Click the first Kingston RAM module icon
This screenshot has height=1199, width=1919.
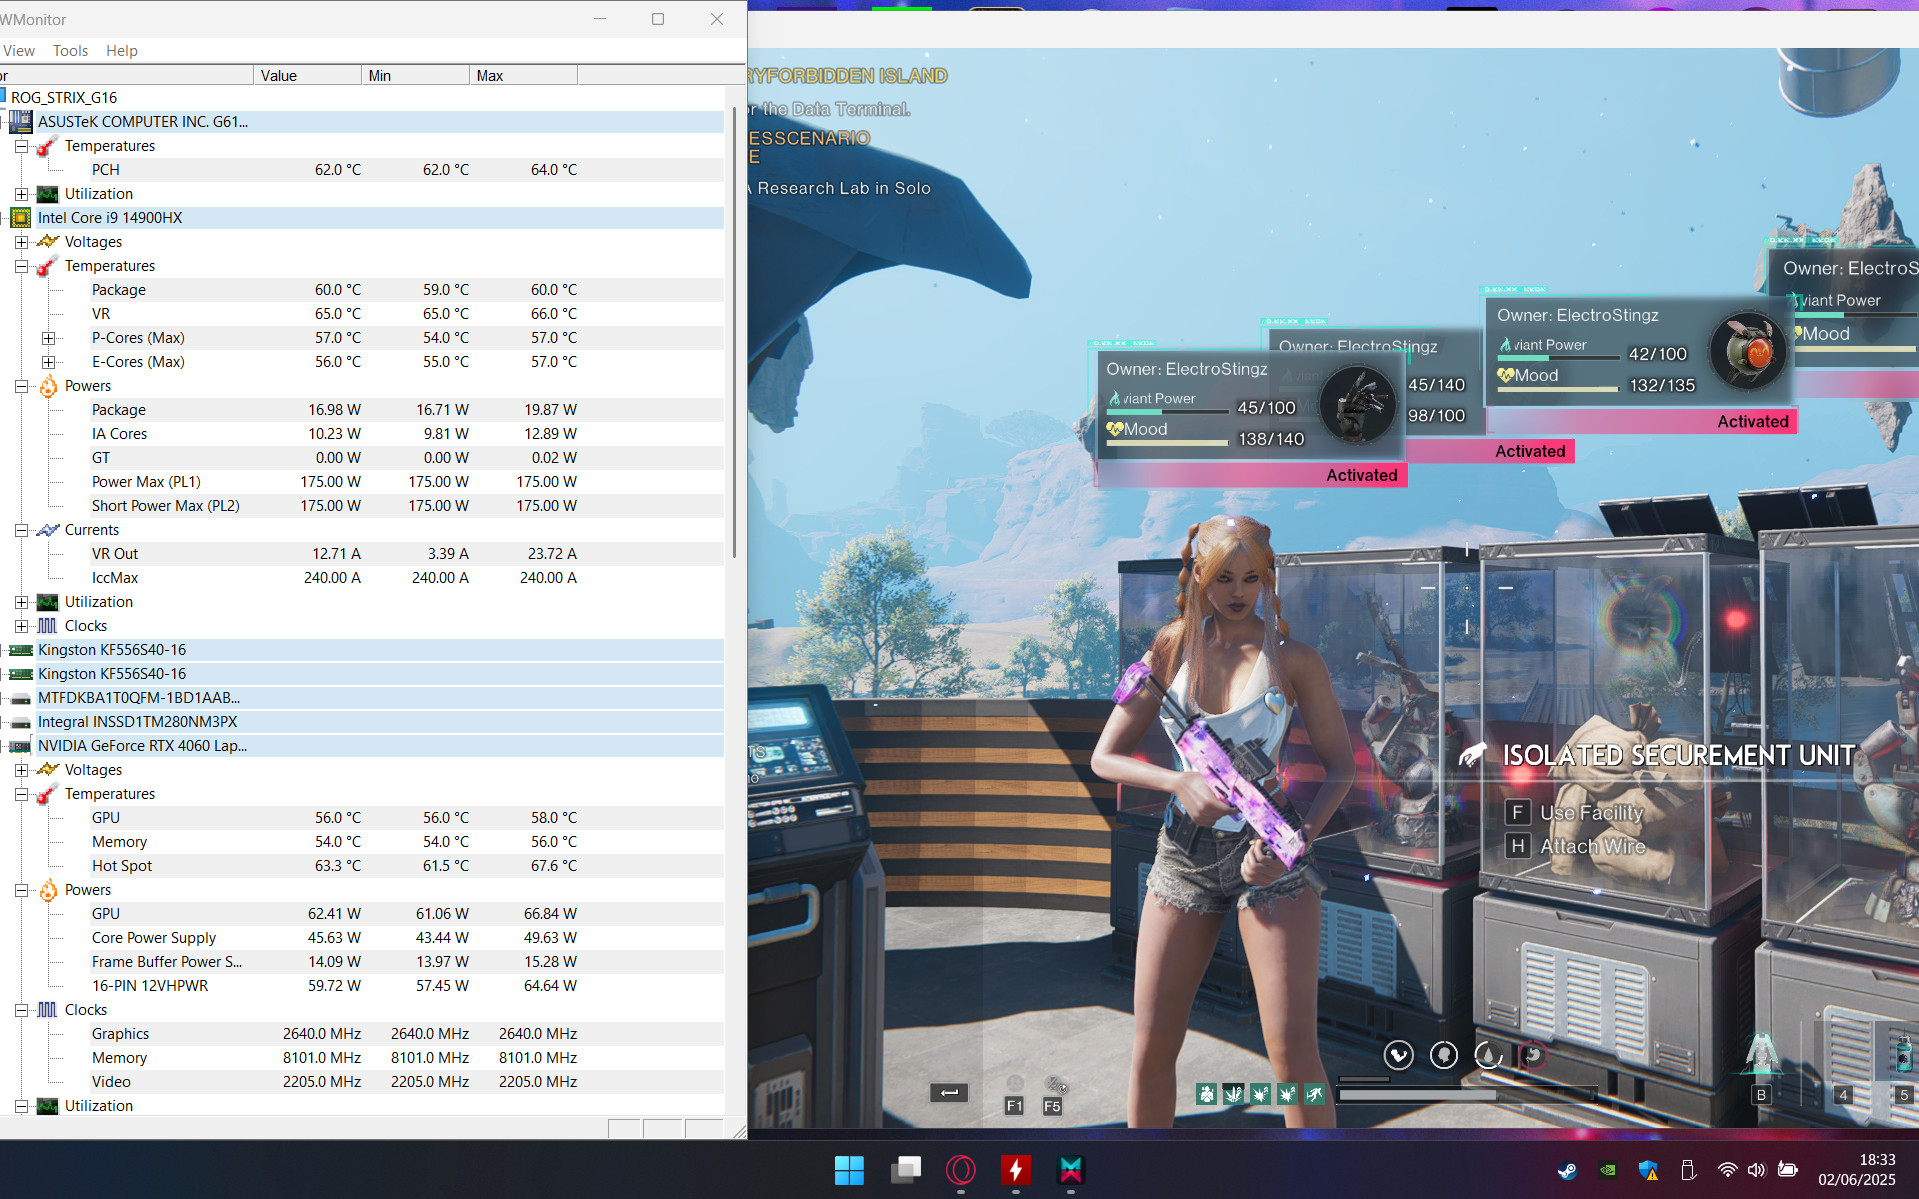21,650
